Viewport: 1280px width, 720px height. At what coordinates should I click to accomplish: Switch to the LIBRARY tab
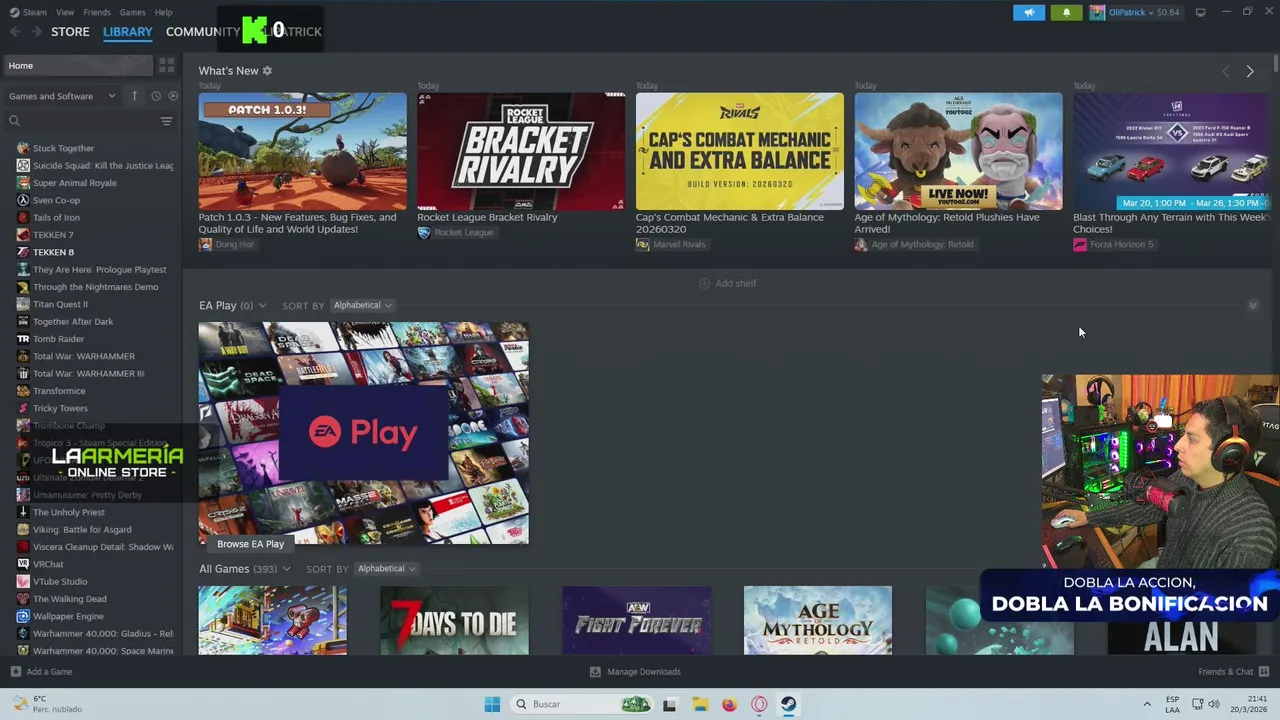click(127, 32)
